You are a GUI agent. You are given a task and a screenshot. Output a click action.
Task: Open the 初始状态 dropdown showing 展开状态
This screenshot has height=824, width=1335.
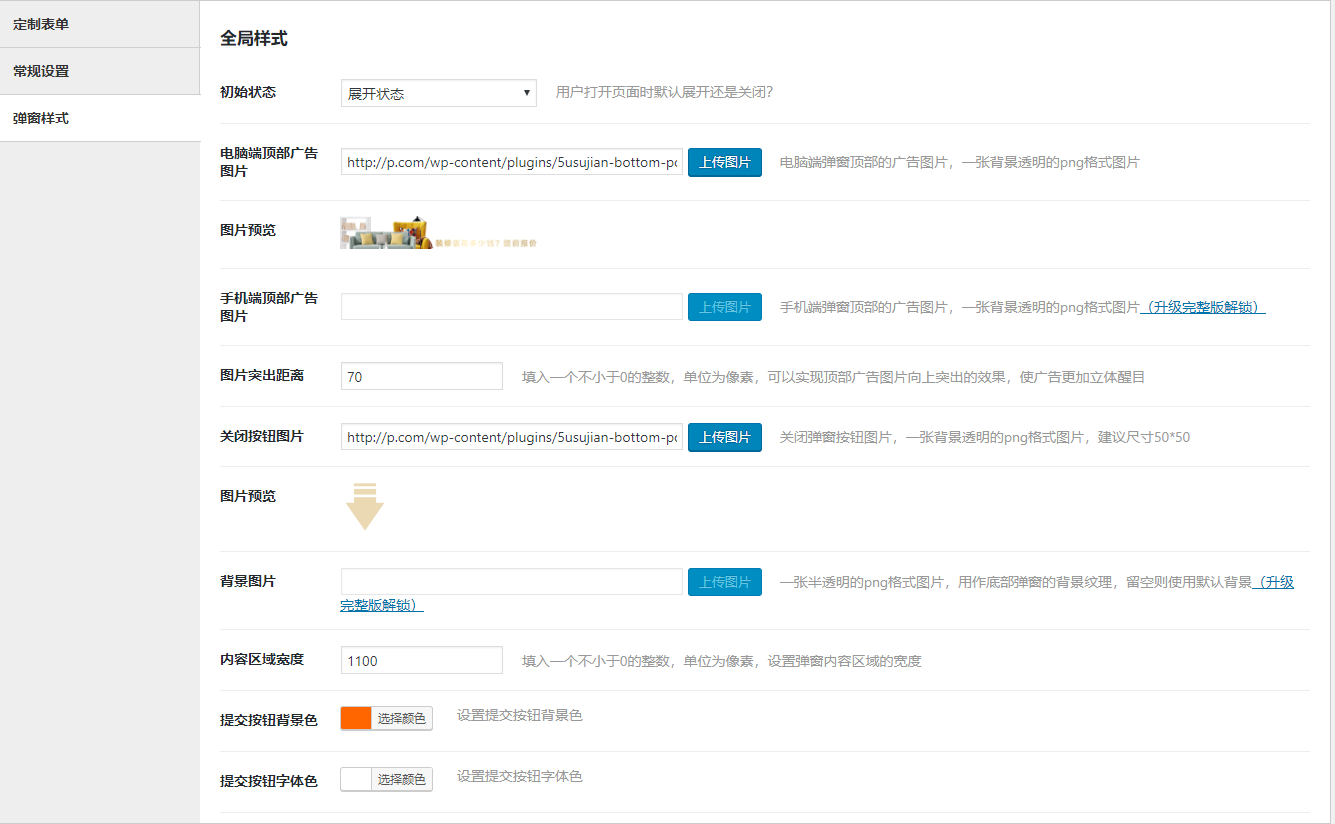pyautogui.click(x=439, y=93)
